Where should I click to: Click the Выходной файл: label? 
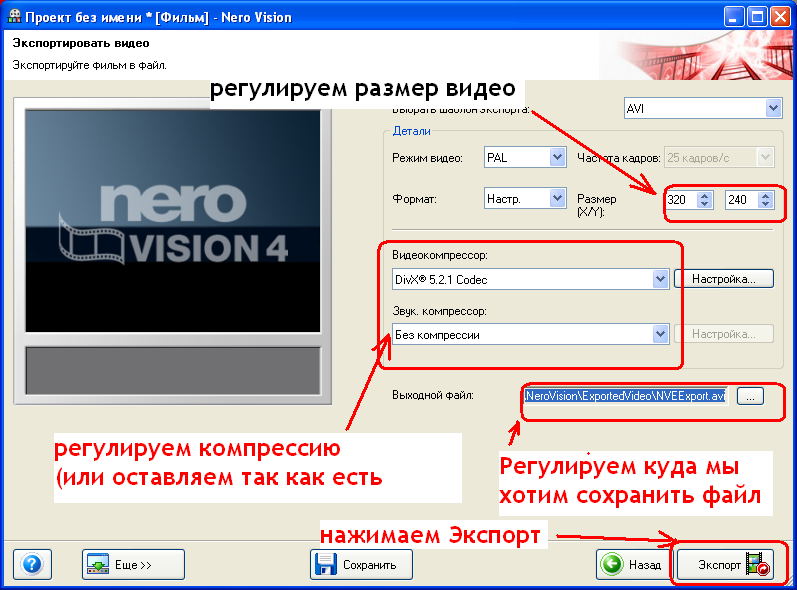tap(433, 395)
